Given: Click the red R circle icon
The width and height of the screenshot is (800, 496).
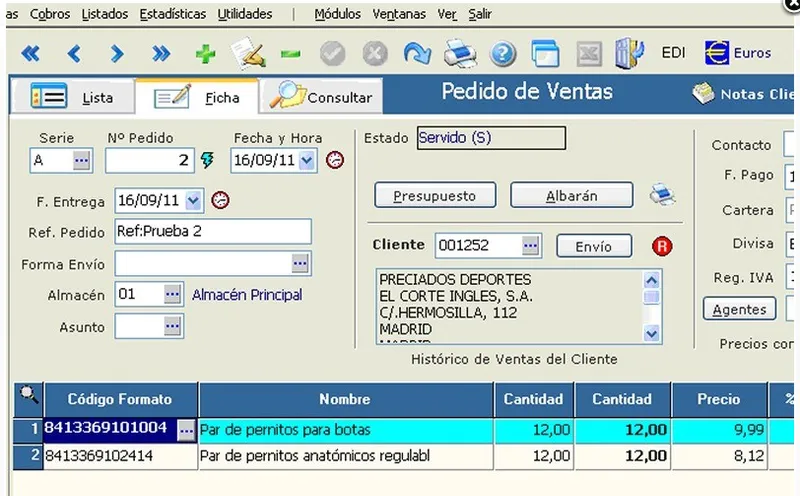Looking at the screenshot, I should coord(662,246).
